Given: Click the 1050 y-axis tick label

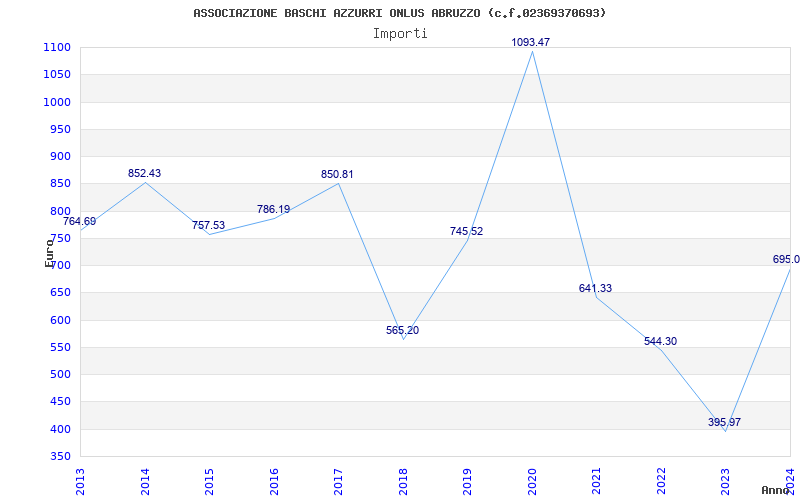Looking at the screenshot, I should coord(58,75).
